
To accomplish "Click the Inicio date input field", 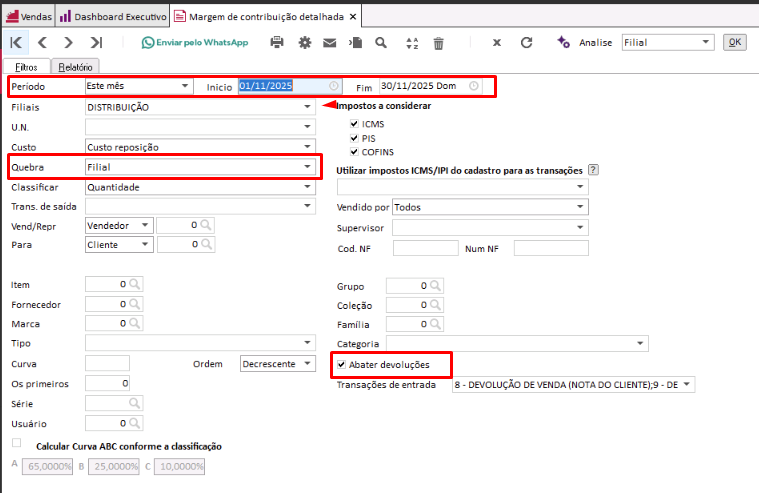I will [x=282, y=86].
